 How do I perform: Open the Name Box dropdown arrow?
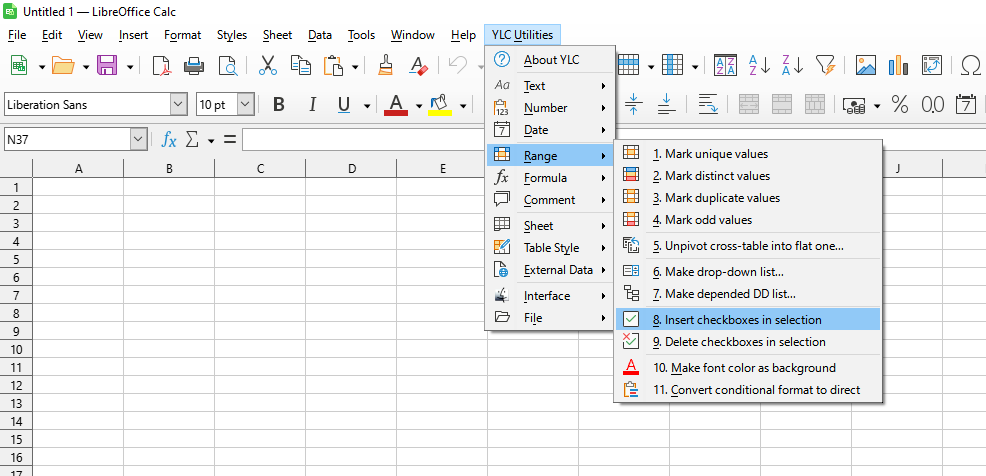pyautogui.click(x=138, y=140)
